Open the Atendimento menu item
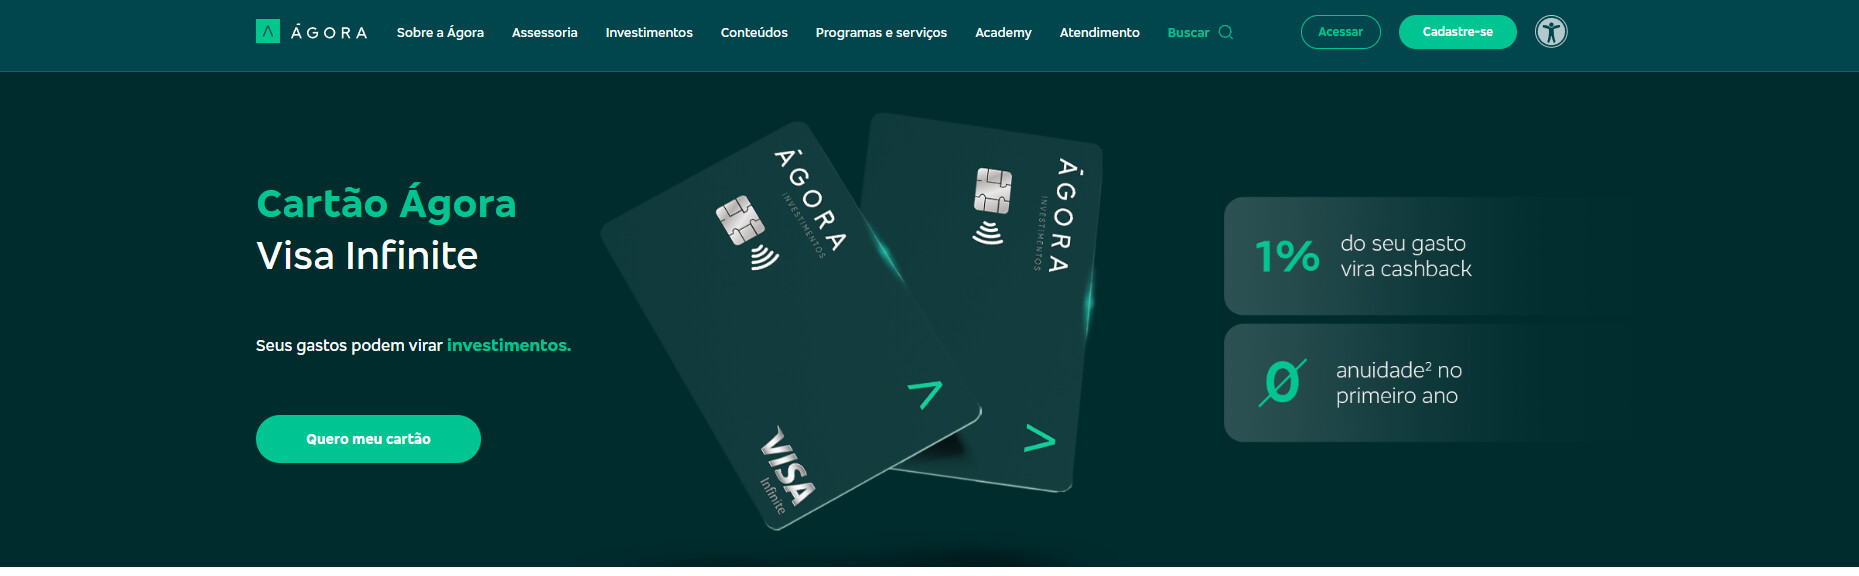Image resolution: width=1859 pixels, height=576 pixels. point(1100,33)
